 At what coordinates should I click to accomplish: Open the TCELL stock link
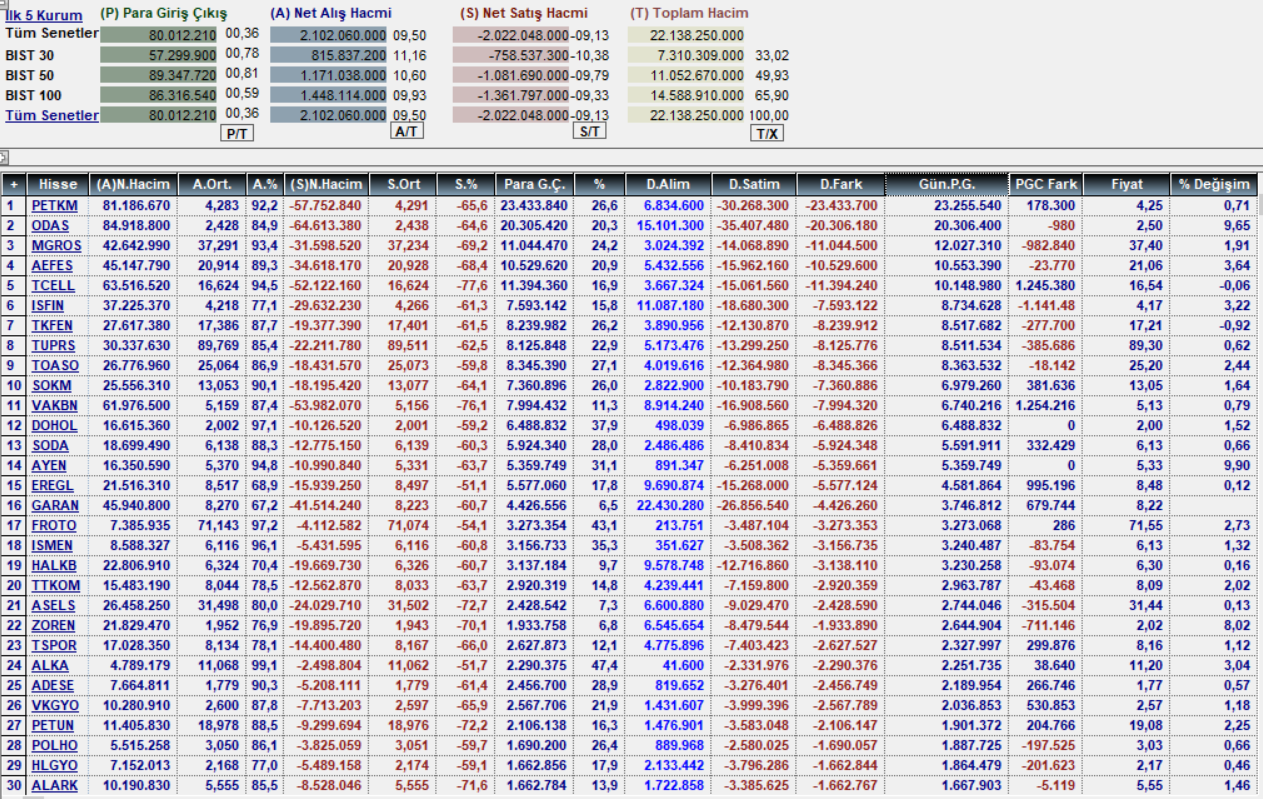click(53, 285)
